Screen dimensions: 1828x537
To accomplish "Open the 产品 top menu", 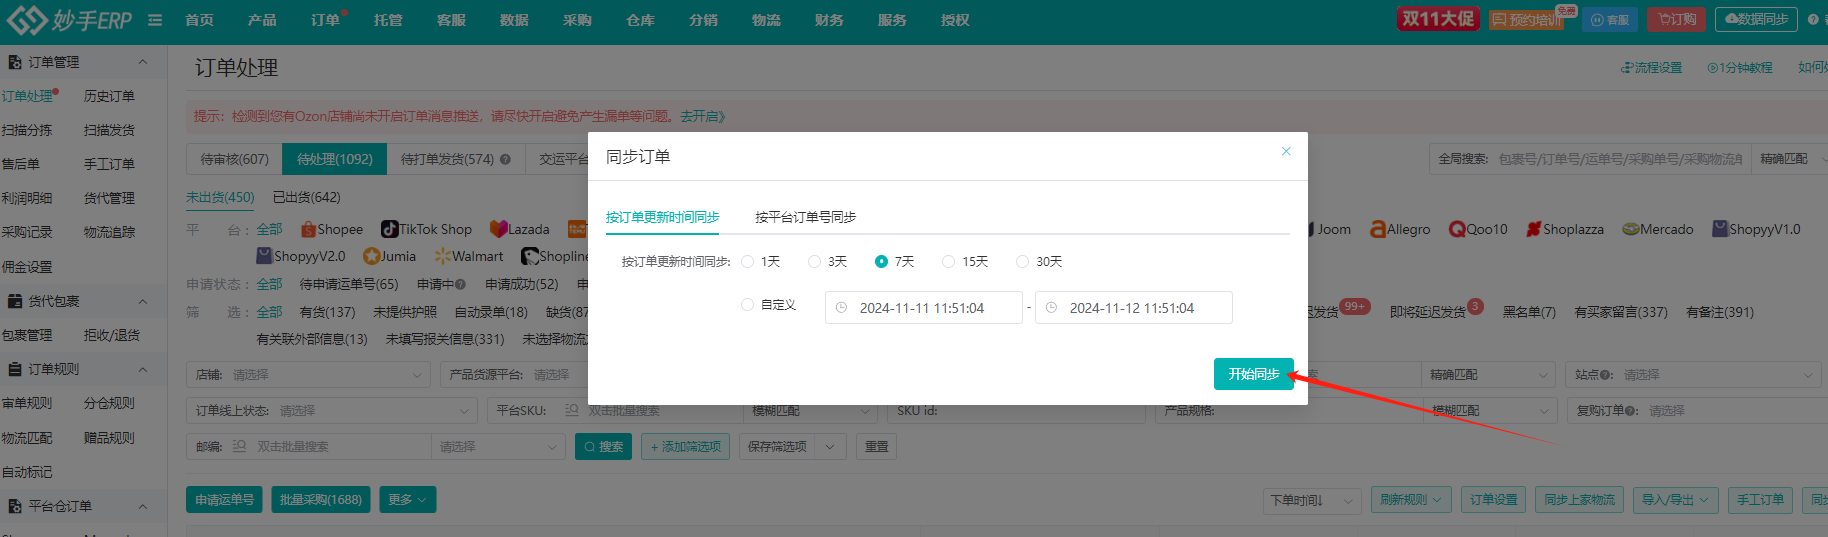I will pyautogui.click(x=262, y=20).
